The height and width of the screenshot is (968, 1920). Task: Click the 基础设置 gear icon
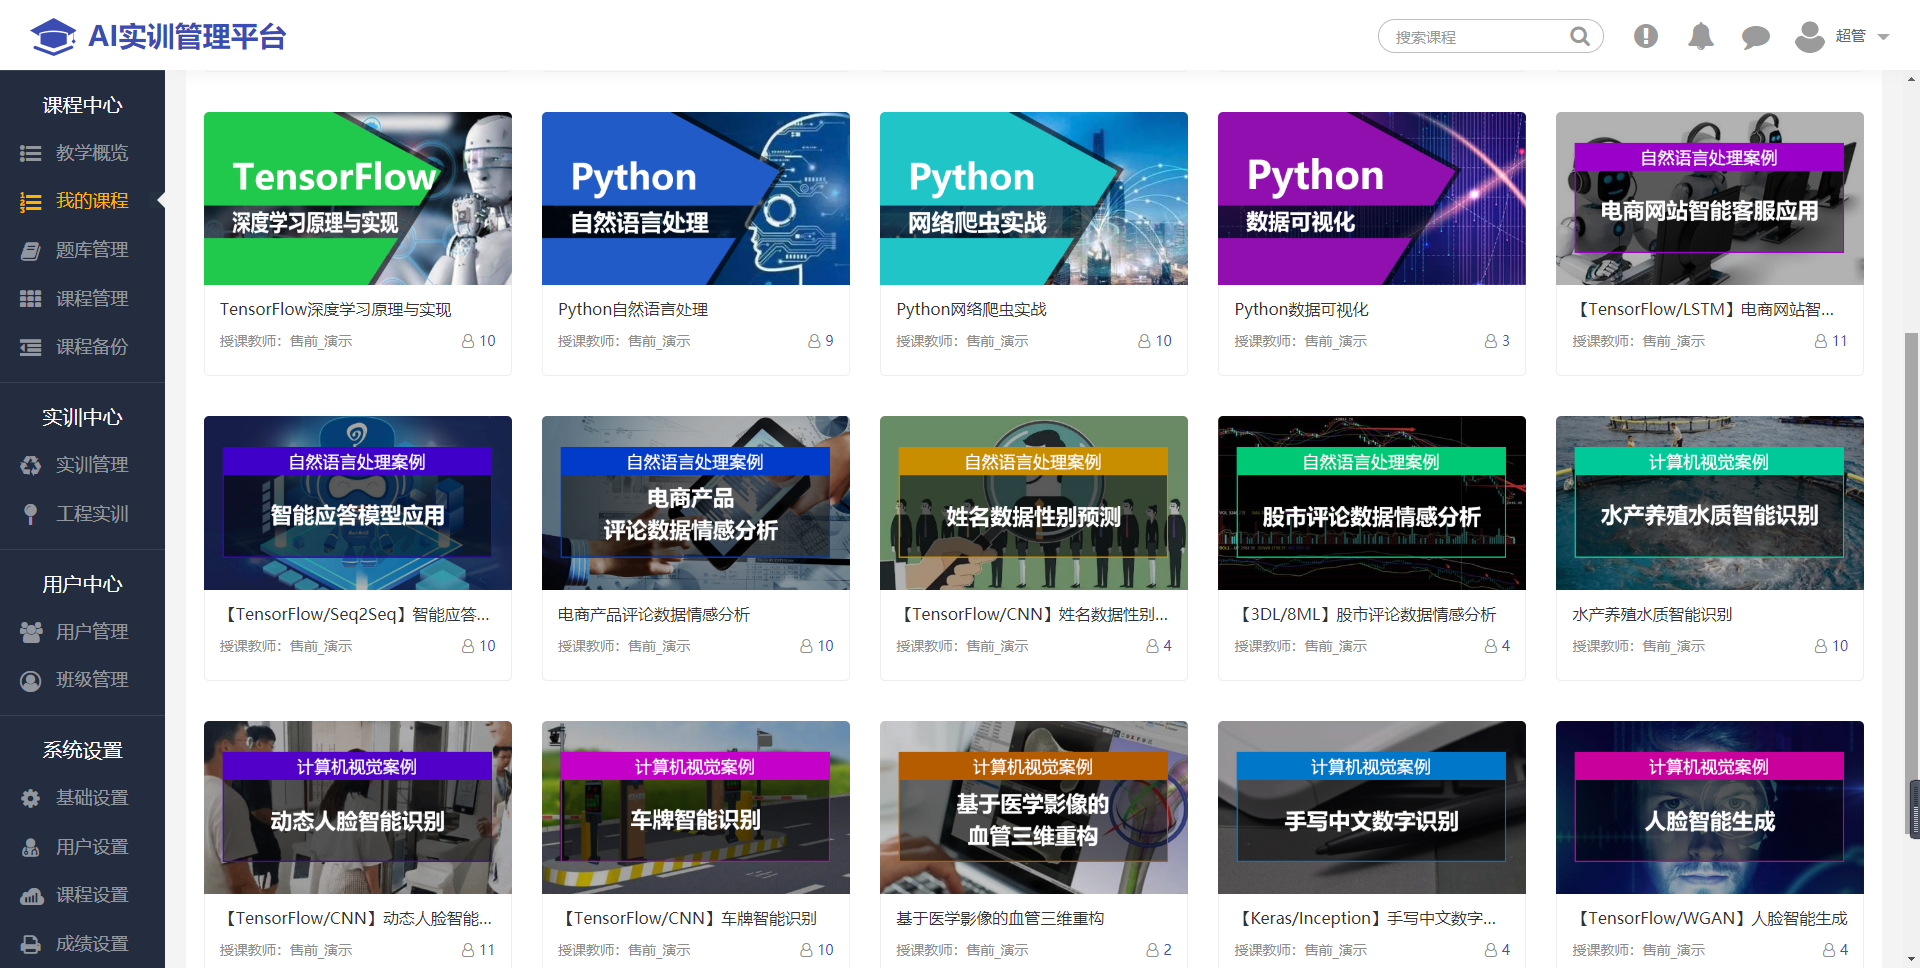tap(31, 798)
